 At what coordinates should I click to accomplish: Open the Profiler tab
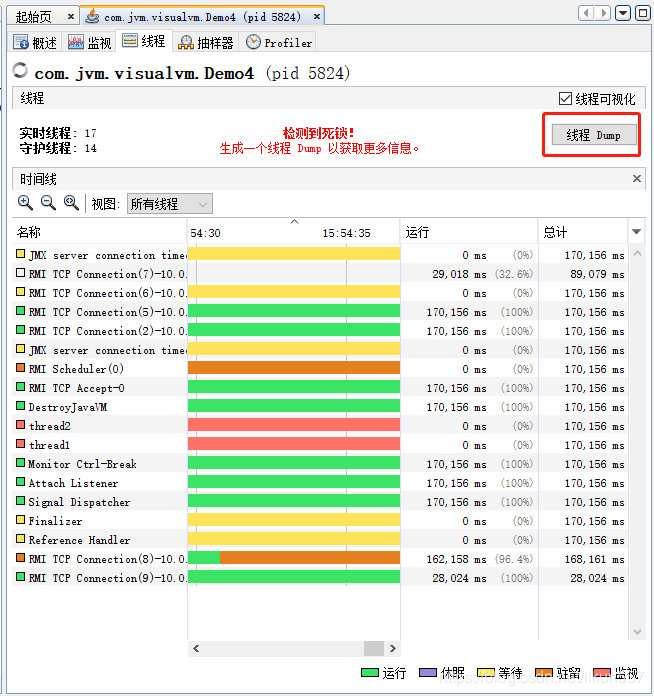click(278, 43)
